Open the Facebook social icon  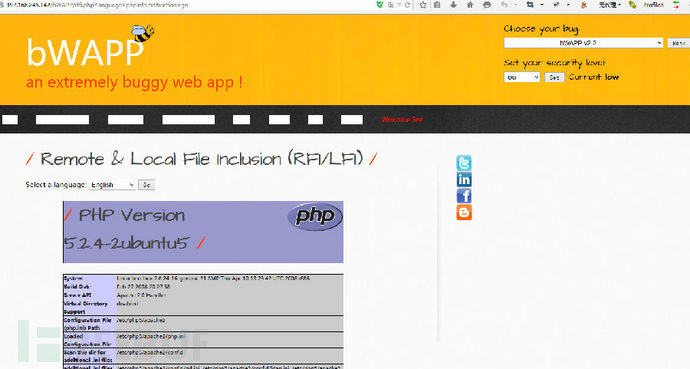pos(464,196)
